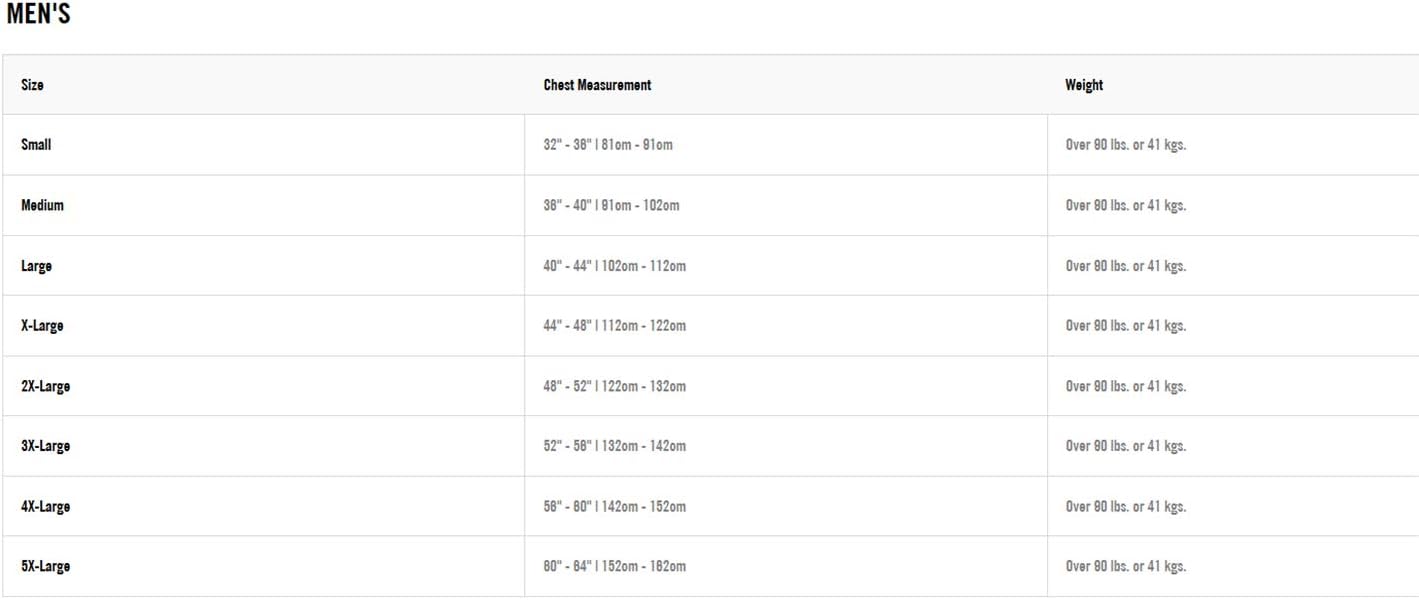This screenshot has height=600, width=1419.
Task: Select the X-Large size row label
Action: coord(42,326)
